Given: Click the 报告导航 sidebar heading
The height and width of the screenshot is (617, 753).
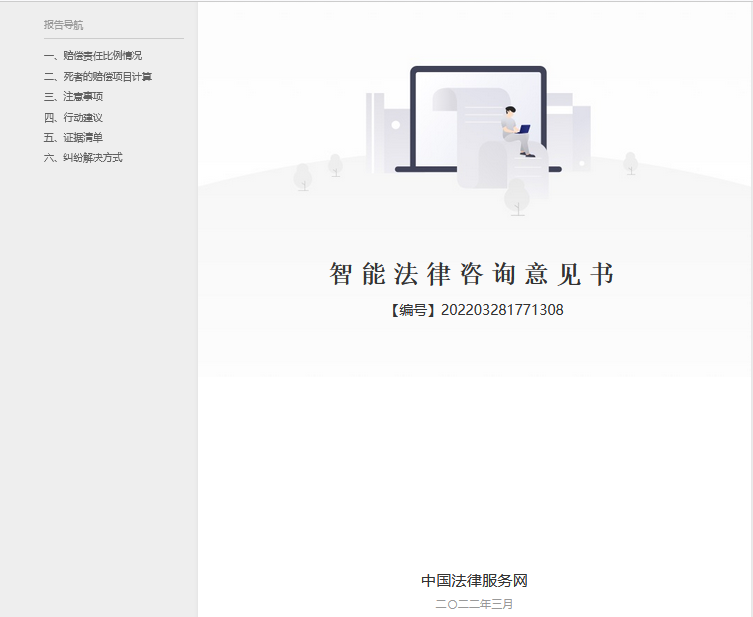Looking at the screenshot, I should [x=63, y=25].
